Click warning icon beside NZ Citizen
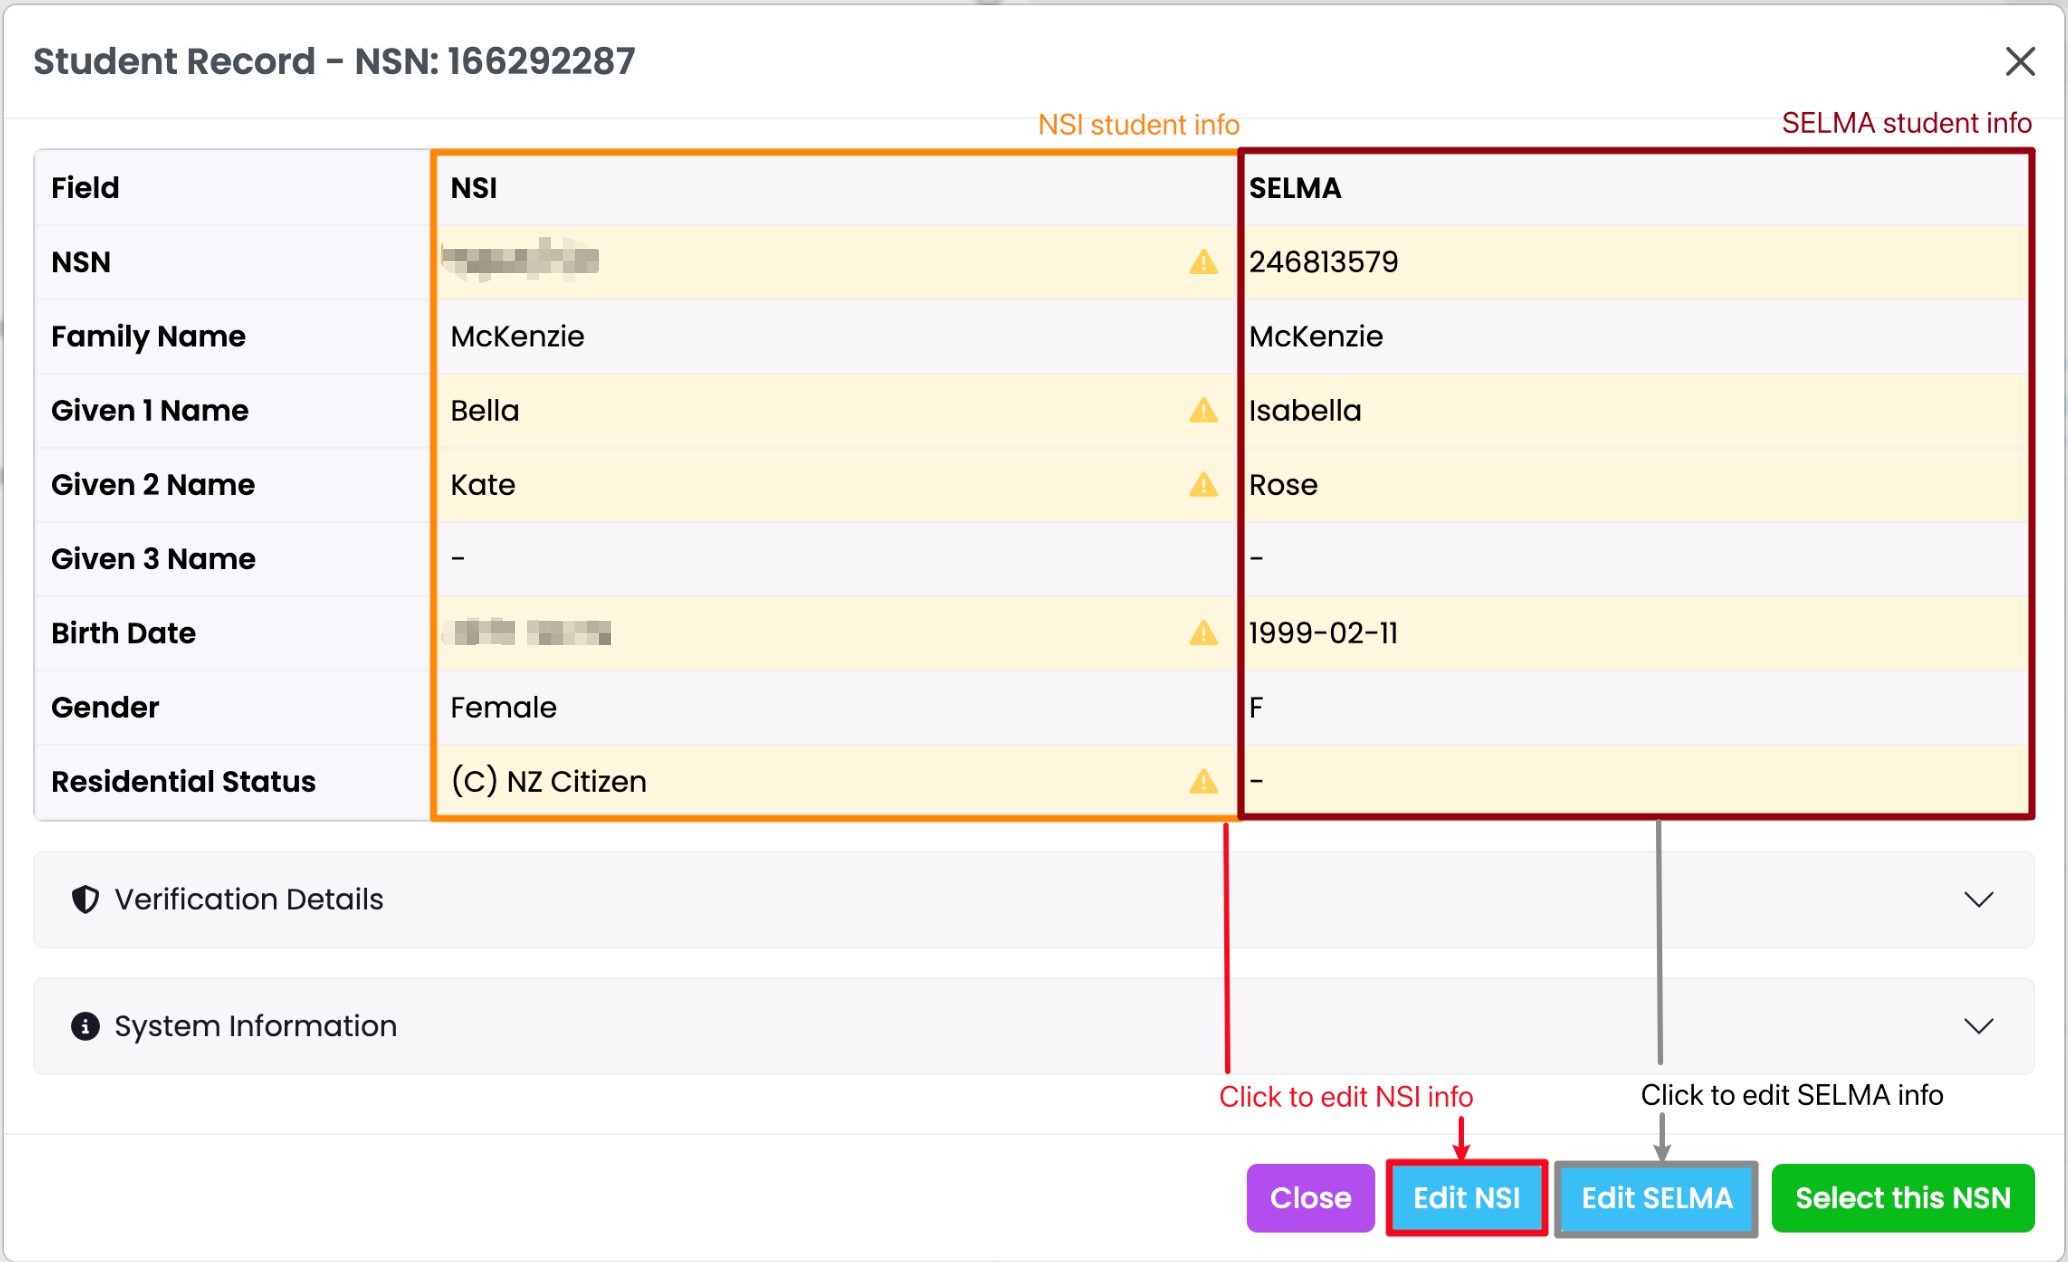The image size is (2068, 1262). pos(1203,781)
